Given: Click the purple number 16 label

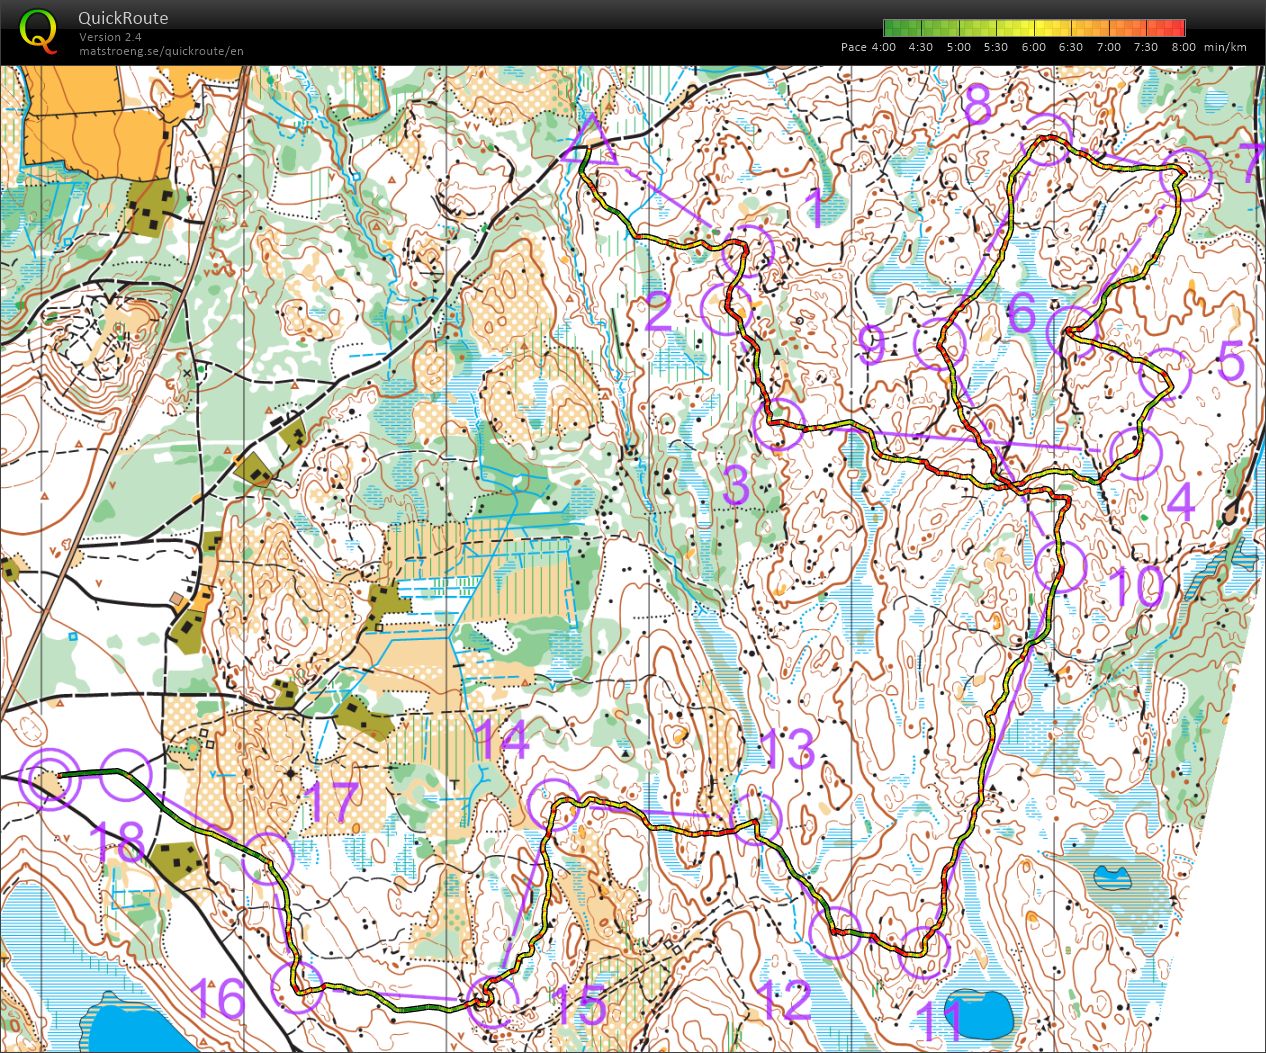Looking at the screenshot, I should coord(218,998).
